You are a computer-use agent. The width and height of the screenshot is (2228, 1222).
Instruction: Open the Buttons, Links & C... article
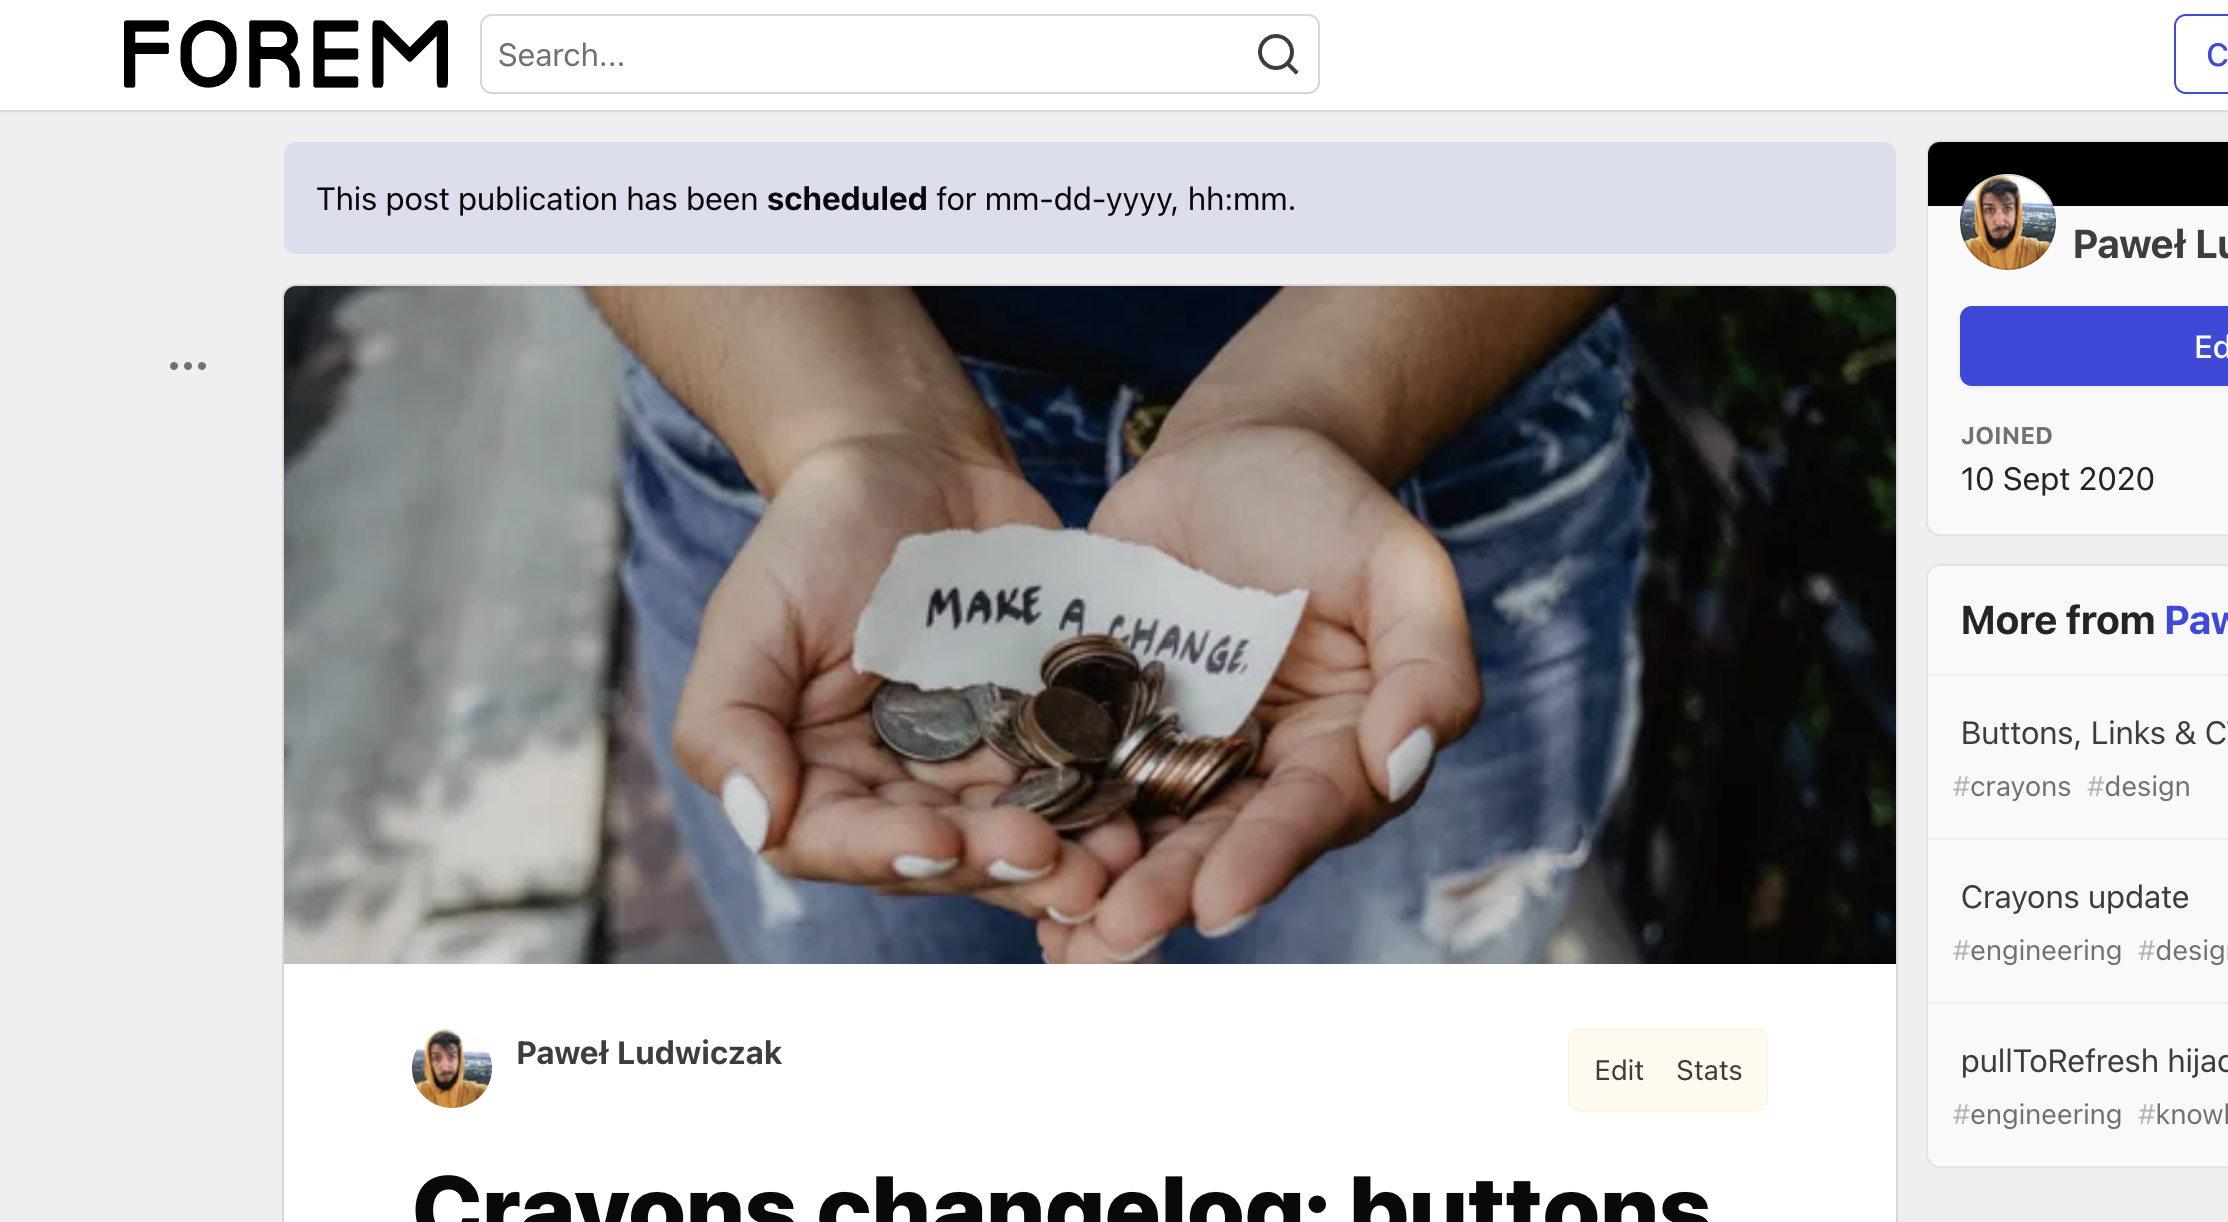pos(2094,733)
